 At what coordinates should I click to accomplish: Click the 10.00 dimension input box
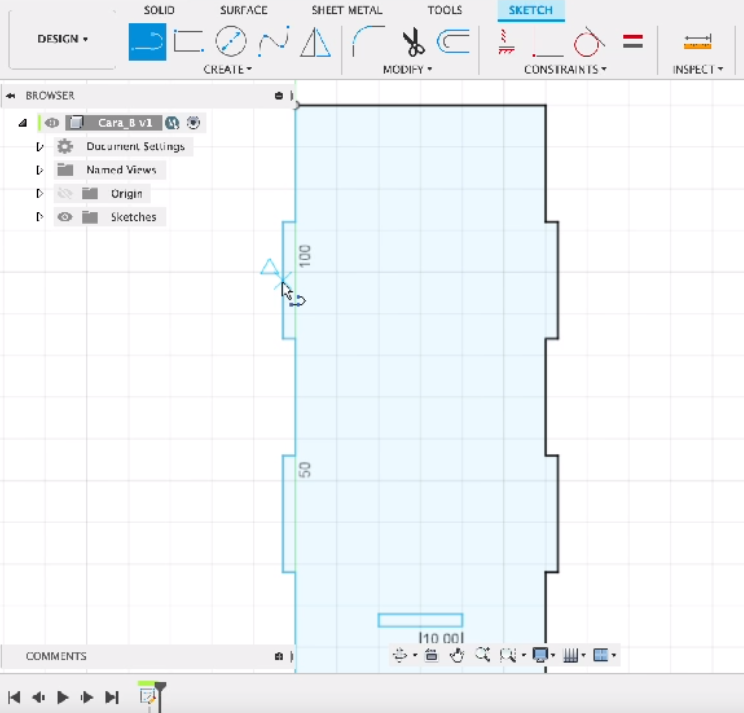click(441, 638)
